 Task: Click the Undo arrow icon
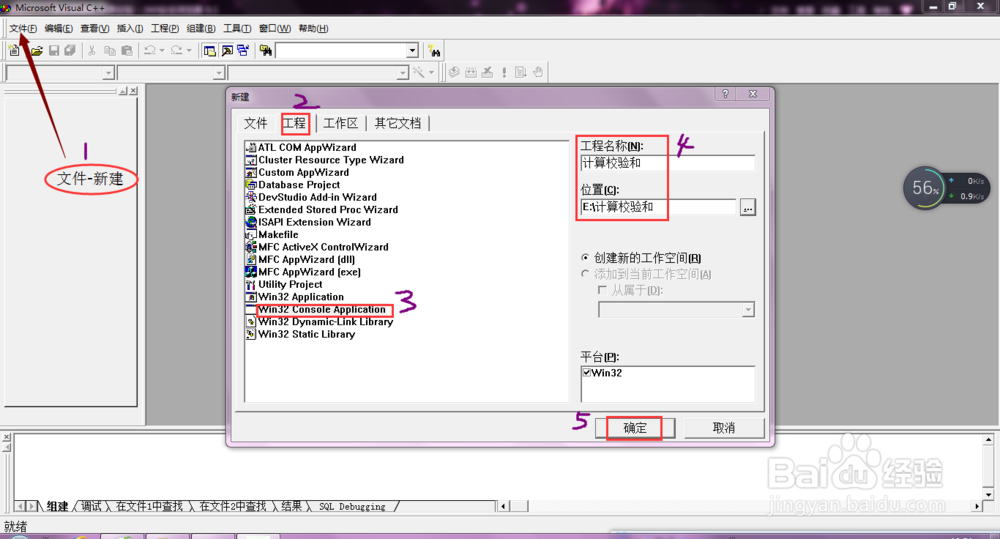[x=150, y=50]
